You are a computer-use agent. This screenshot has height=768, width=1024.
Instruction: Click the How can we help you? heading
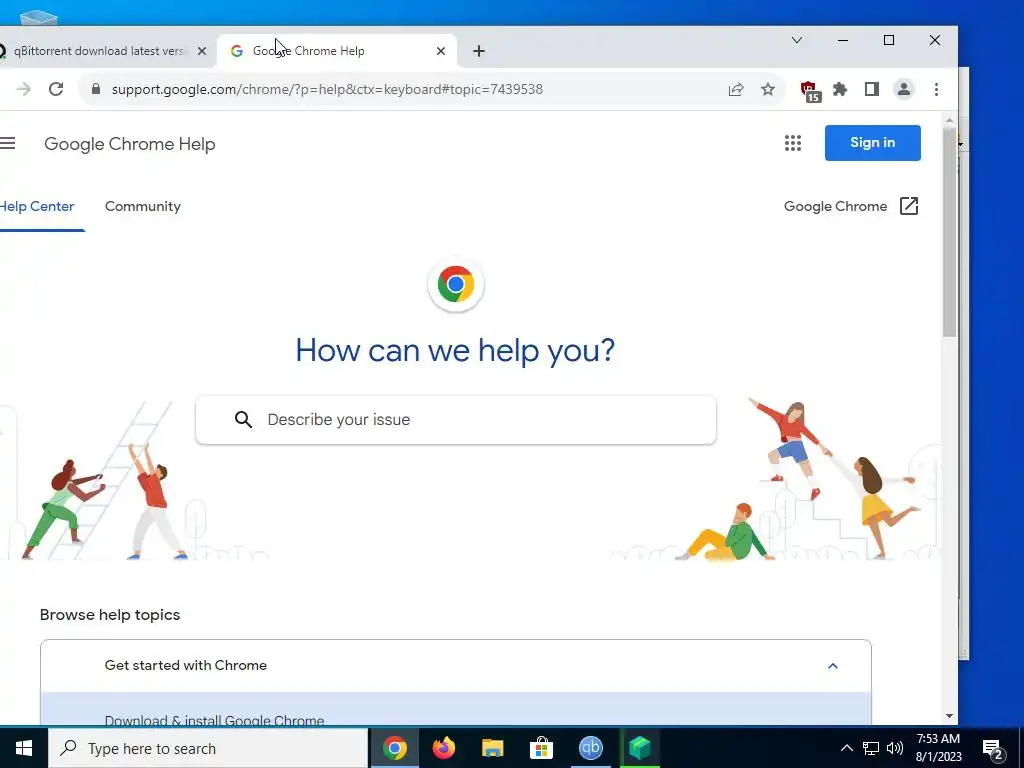click(455, 351)
